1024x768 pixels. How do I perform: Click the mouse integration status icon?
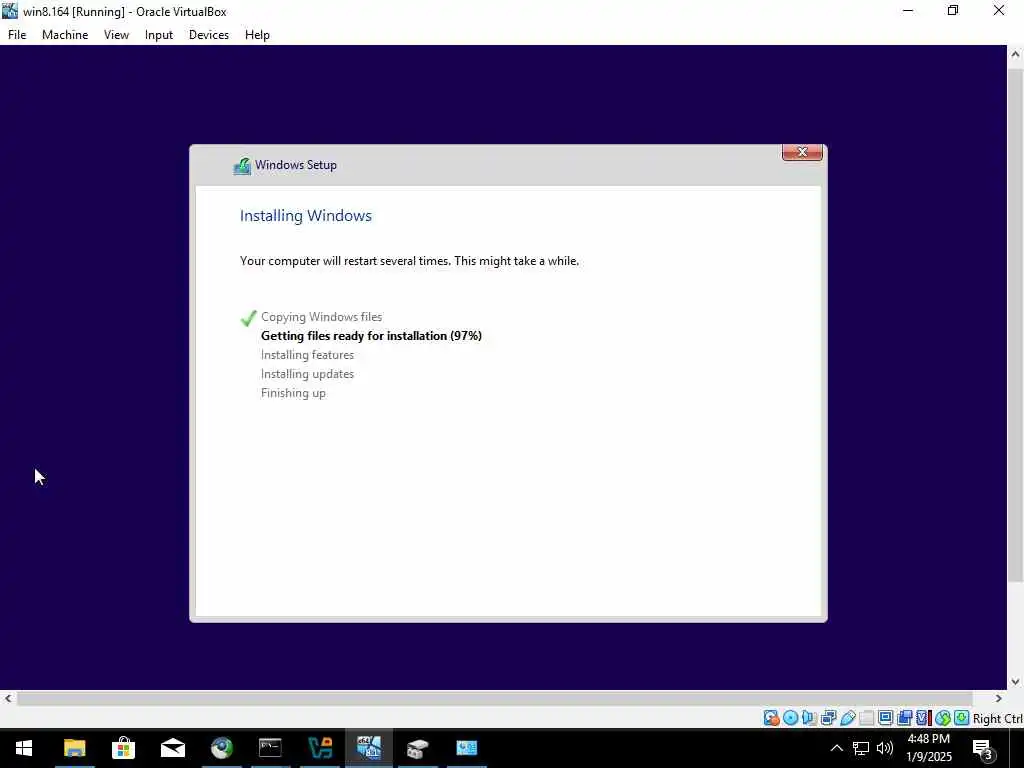tap(942, 718)
